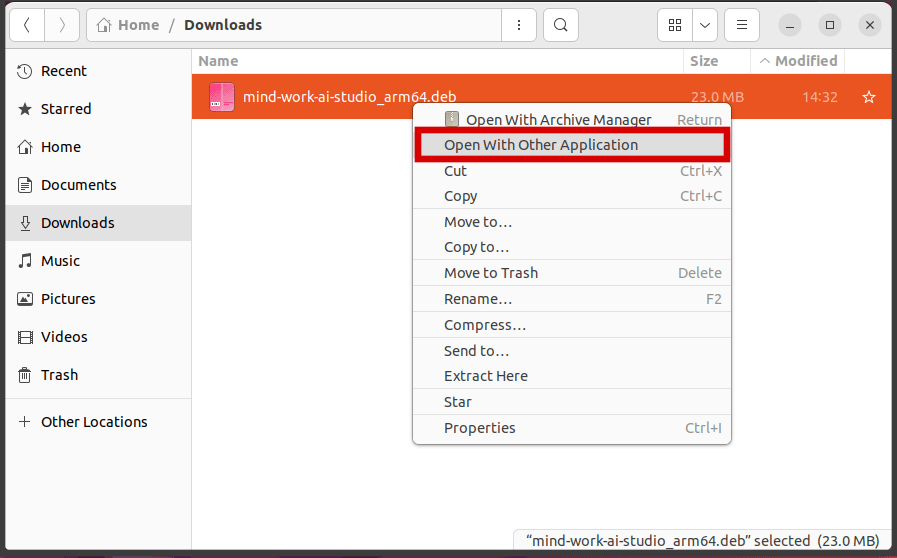Image resolution: width=897 pixels, height=558 pixels.
Task: Open the search magnifier icon
Action: (561, 25)
